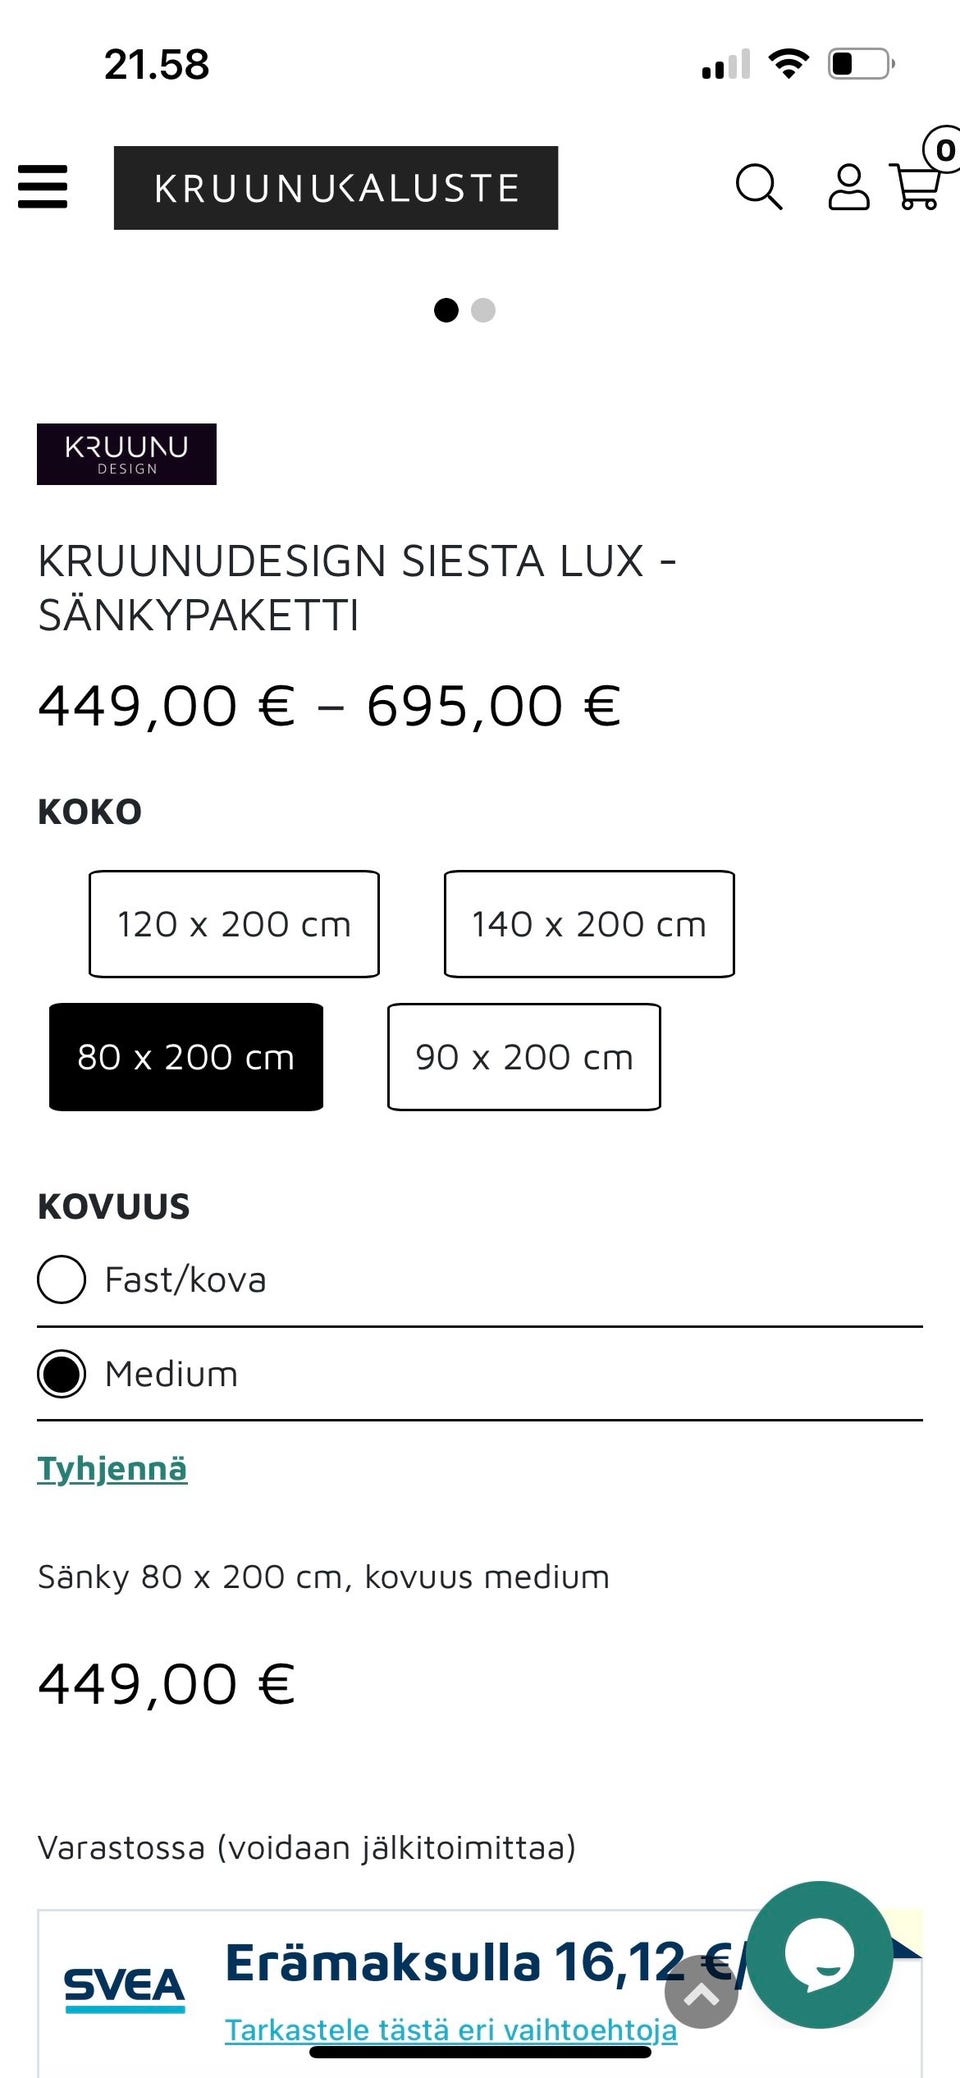Switch to second carousel slide dot

click(x=483, y=311)
